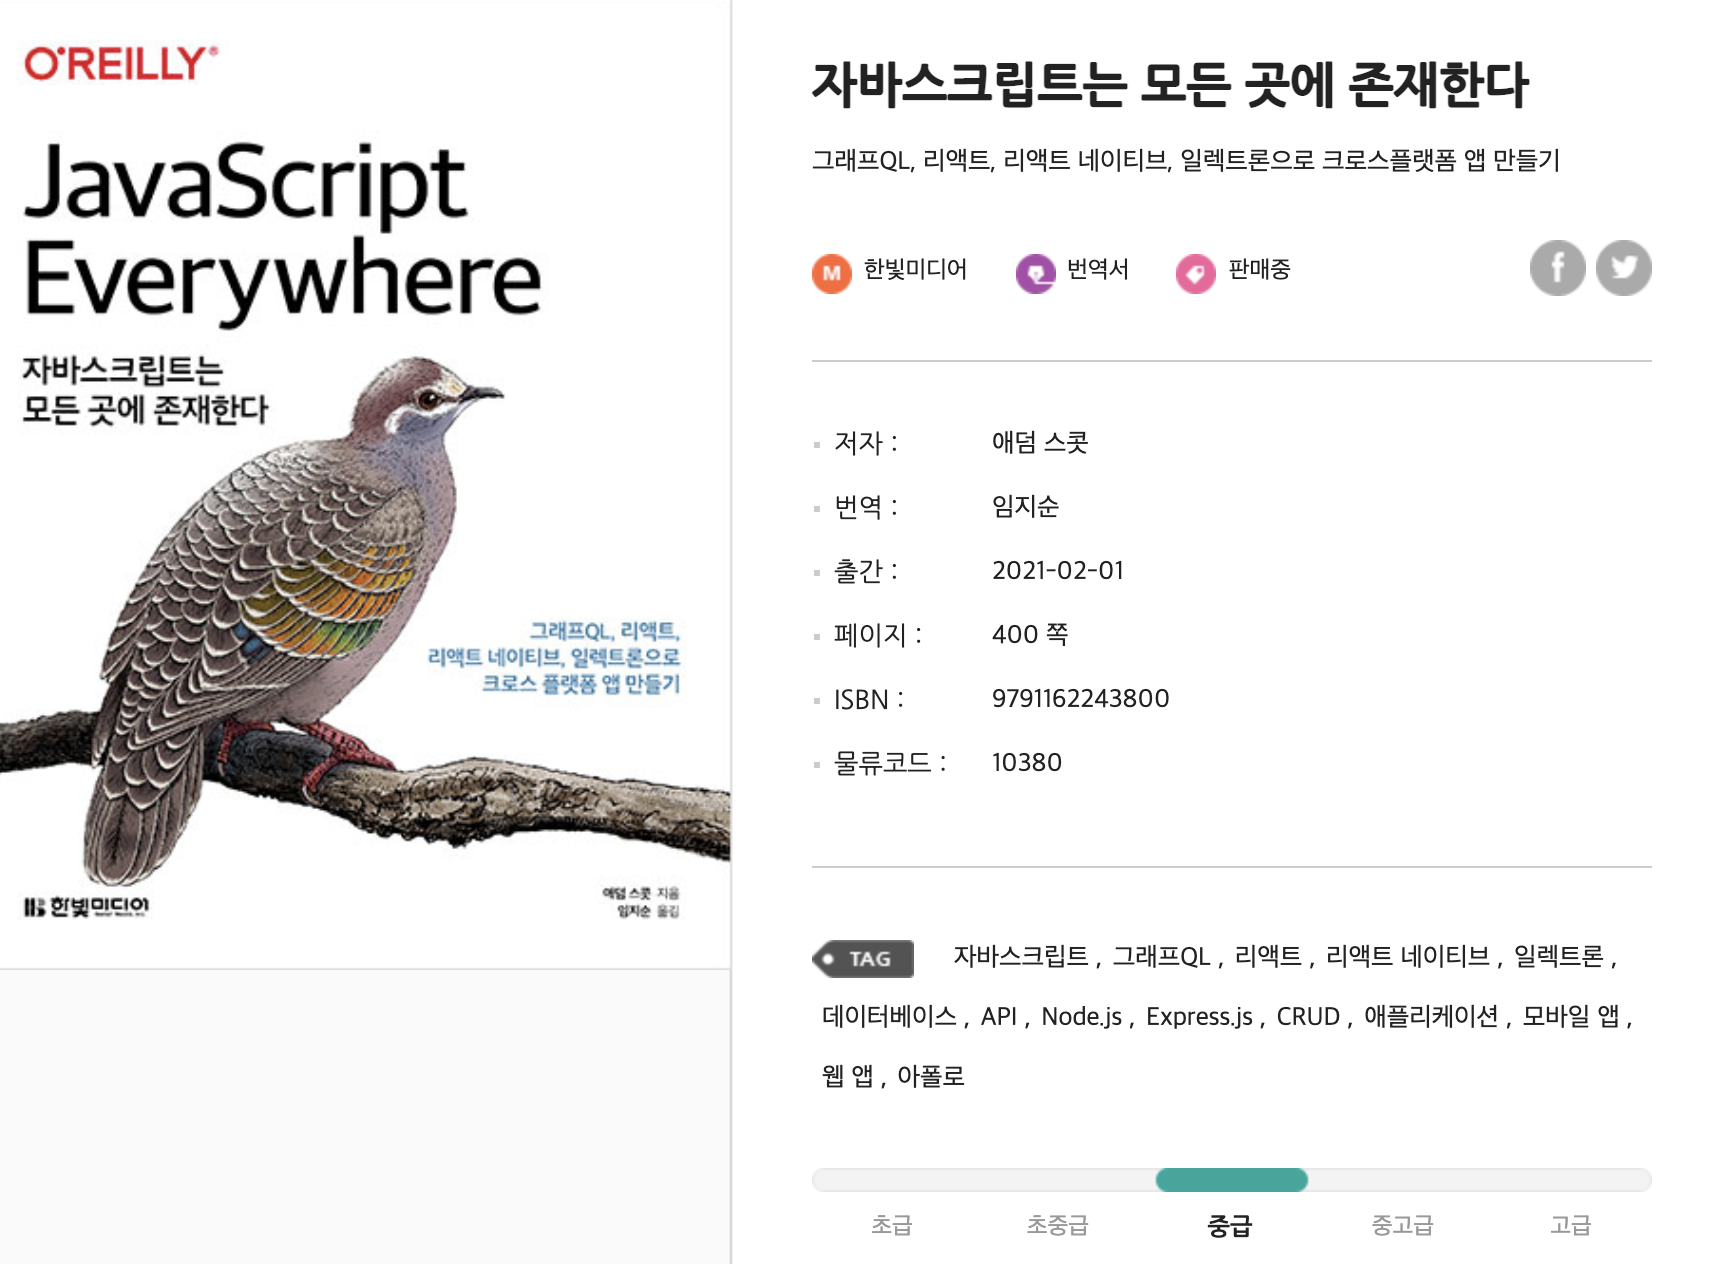This screenshot has width=1728, height=1264.
Task: Click the CRUD tag
Action: (x=1307, y=1017)
